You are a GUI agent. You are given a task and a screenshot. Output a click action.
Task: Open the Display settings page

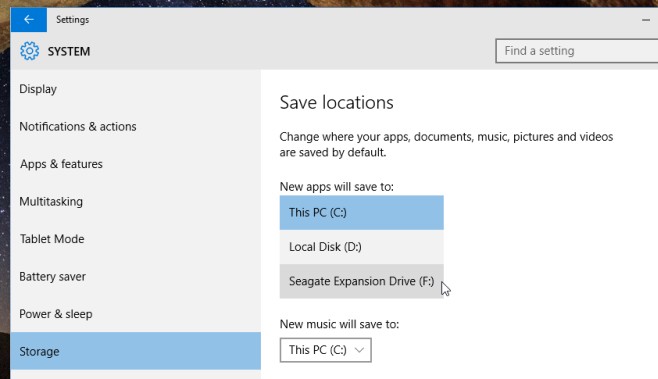coord(136,89)
